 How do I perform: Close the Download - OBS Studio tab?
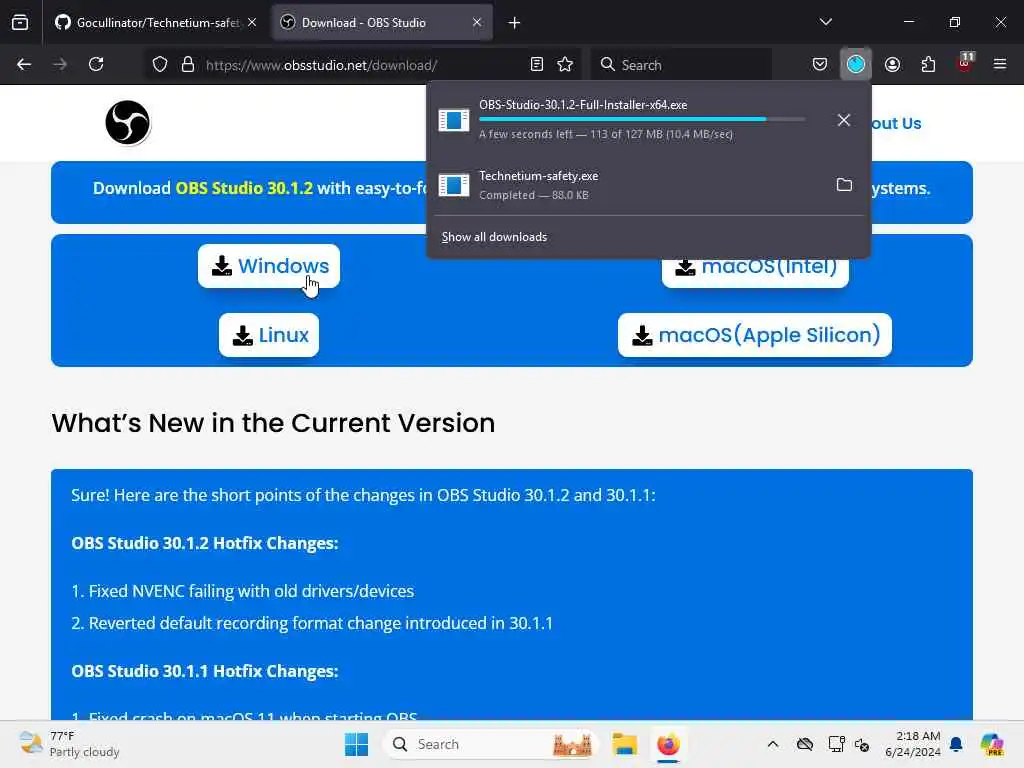477,23
